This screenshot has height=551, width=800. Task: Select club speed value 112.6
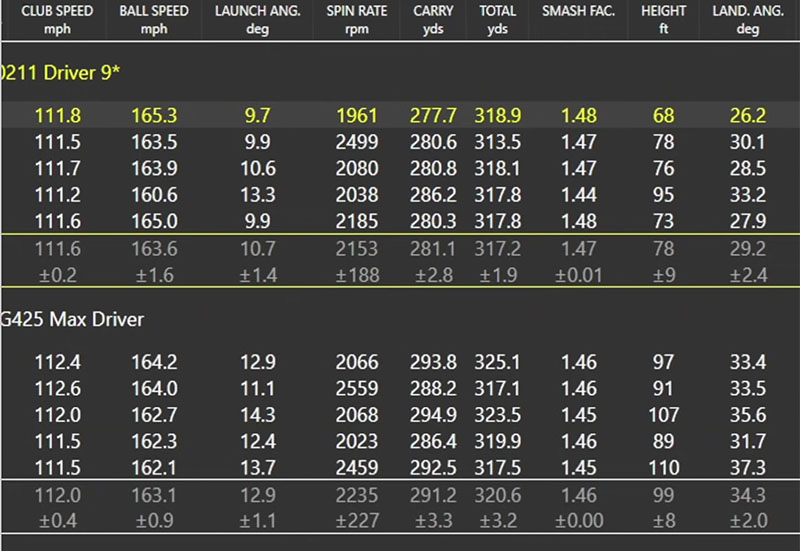click(x=58, y=389)
